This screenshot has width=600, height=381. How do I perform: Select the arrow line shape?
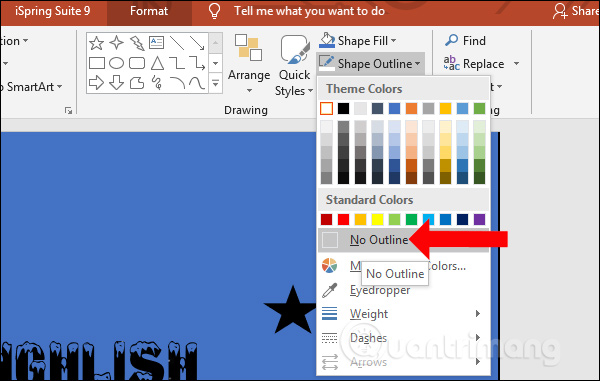tap(197, 43)
